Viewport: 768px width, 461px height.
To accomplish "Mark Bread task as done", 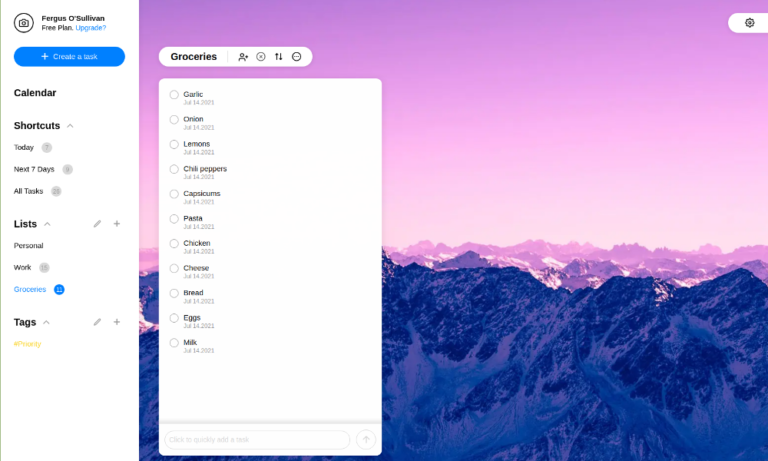I will point(174,293).
